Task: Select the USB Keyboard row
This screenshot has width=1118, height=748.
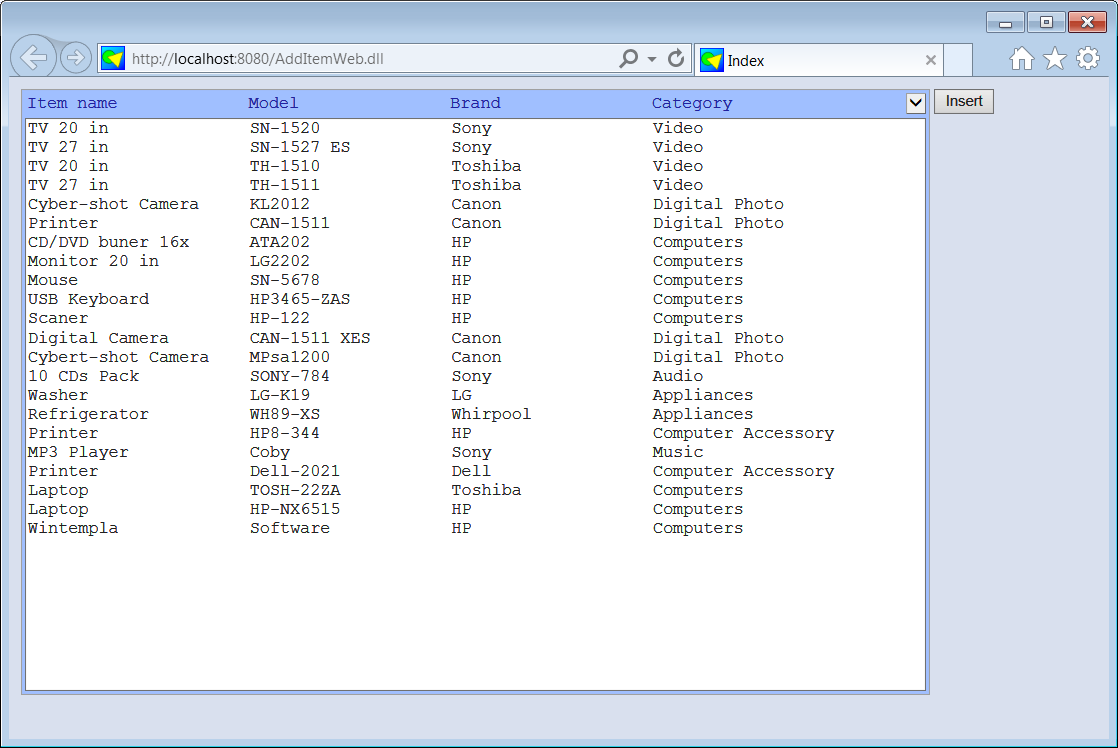Action: pos(476,299)
